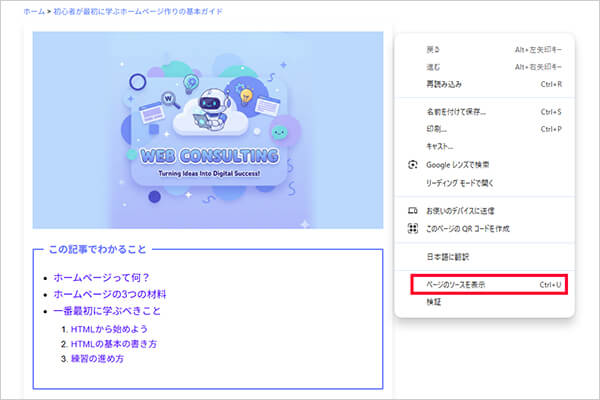Select Google レンズで検索 menu entry
This screenshot has width=600, height=400.
(x=484, y=165)
